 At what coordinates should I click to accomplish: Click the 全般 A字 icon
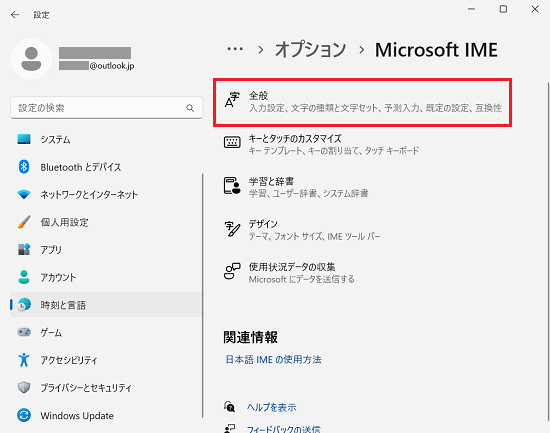232,100
